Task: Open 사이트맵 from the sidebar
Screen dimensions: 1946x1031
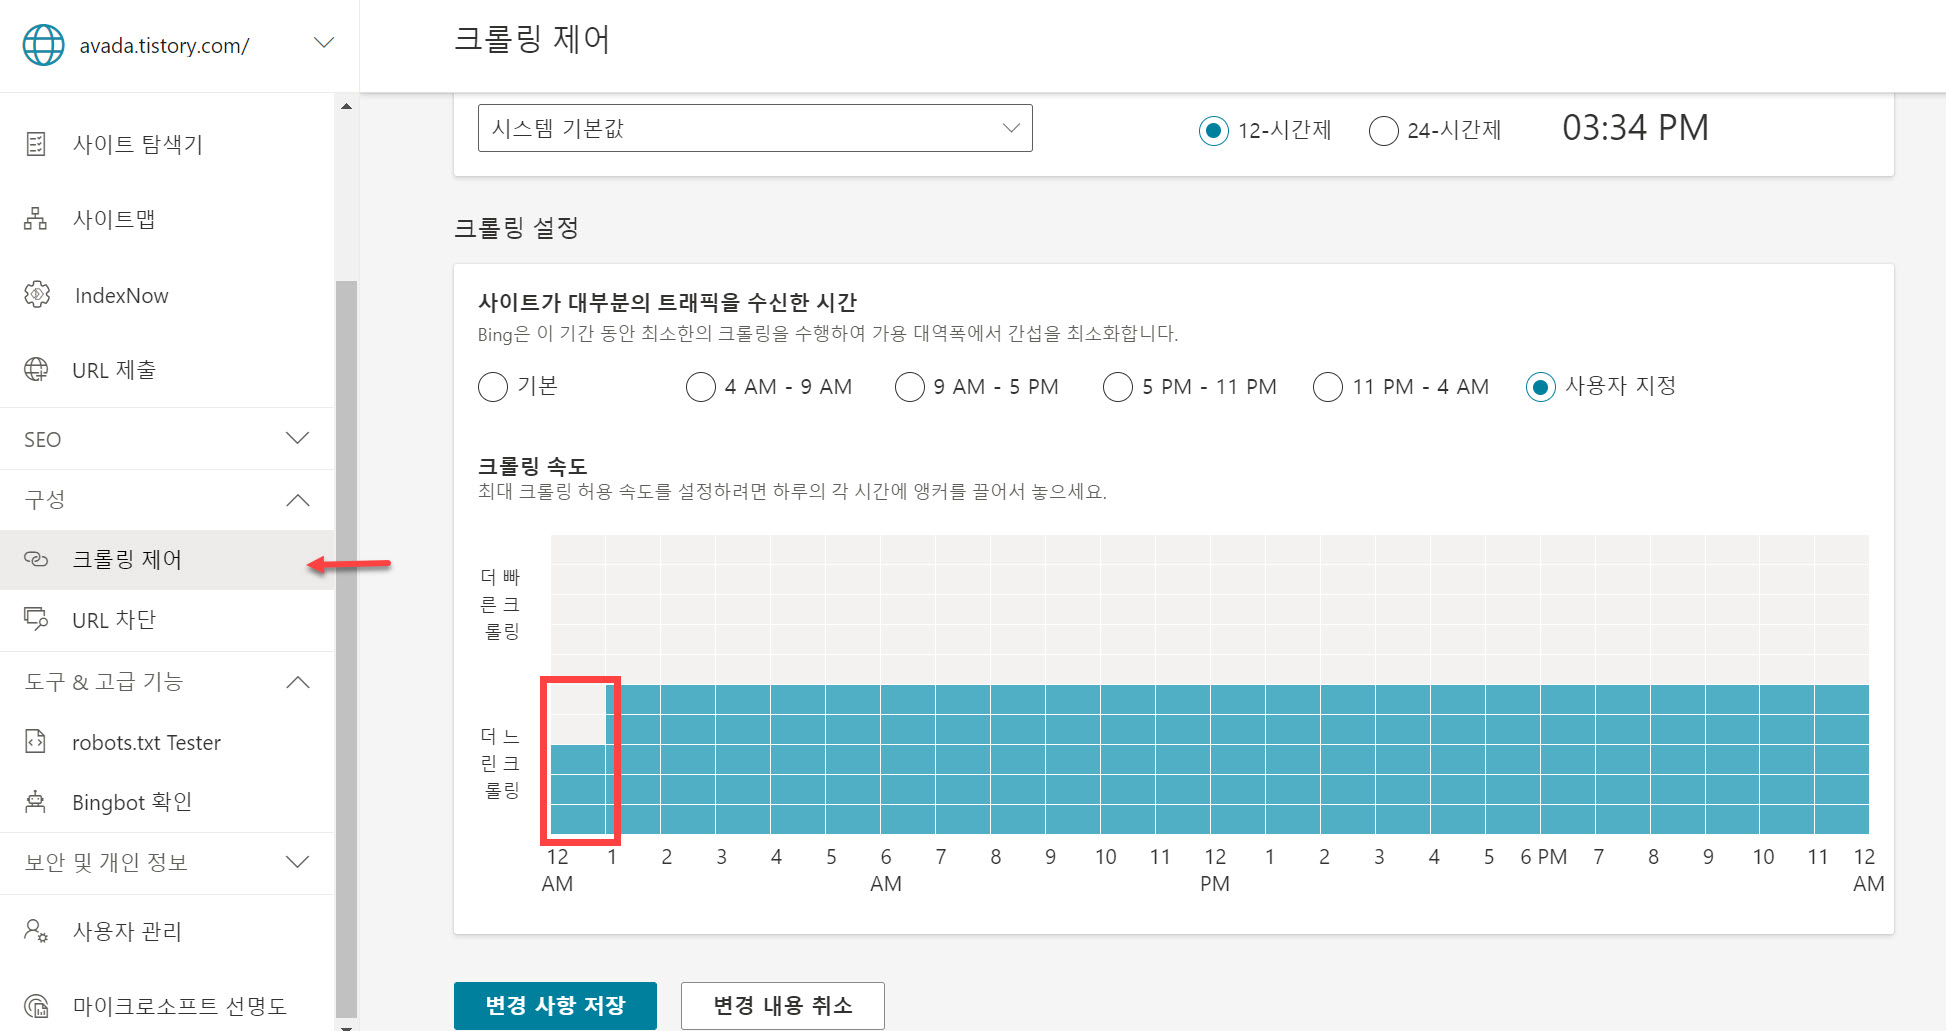Action: tap(115, 219)
